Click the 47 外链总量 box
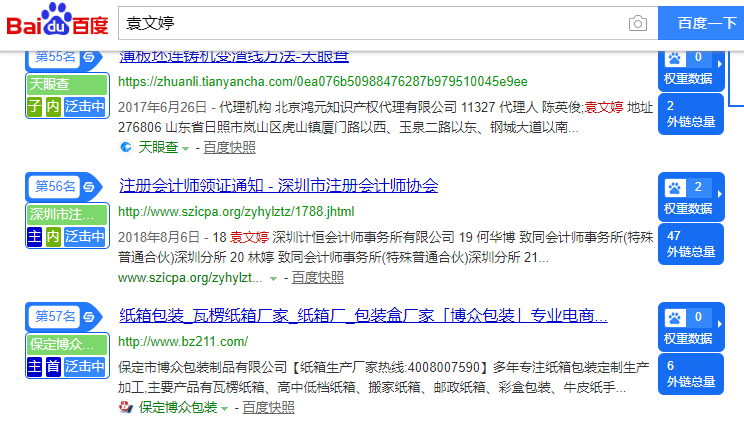The width and height of the screenshot is (744, 421). pyautogui.click(x=691, y=244)
